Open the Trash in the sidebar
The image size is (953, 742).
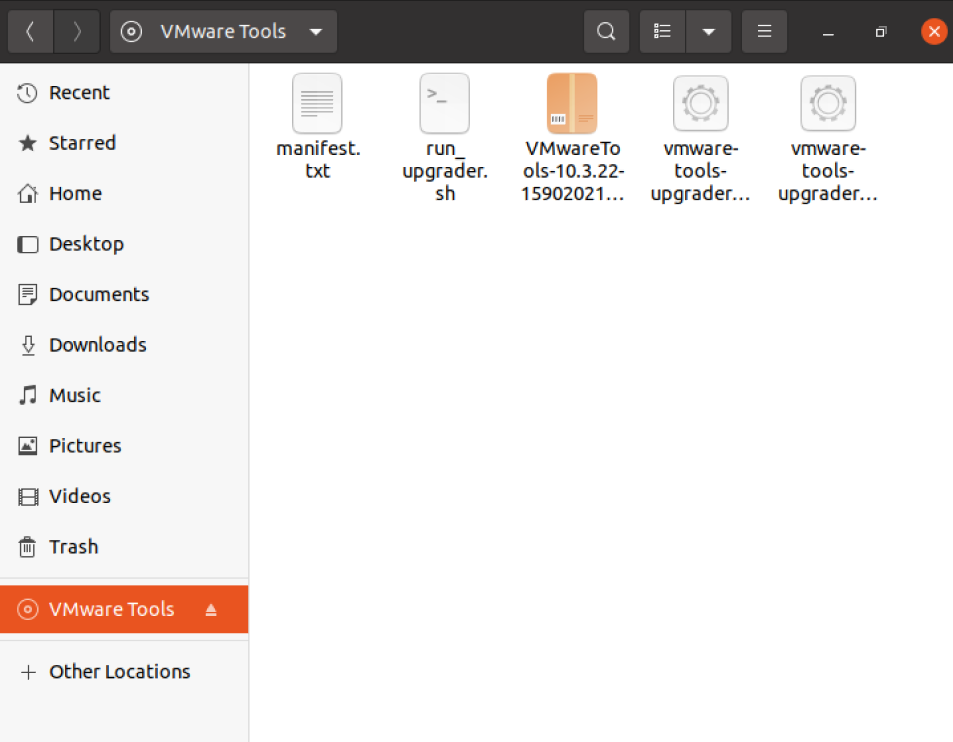point(73,547)
